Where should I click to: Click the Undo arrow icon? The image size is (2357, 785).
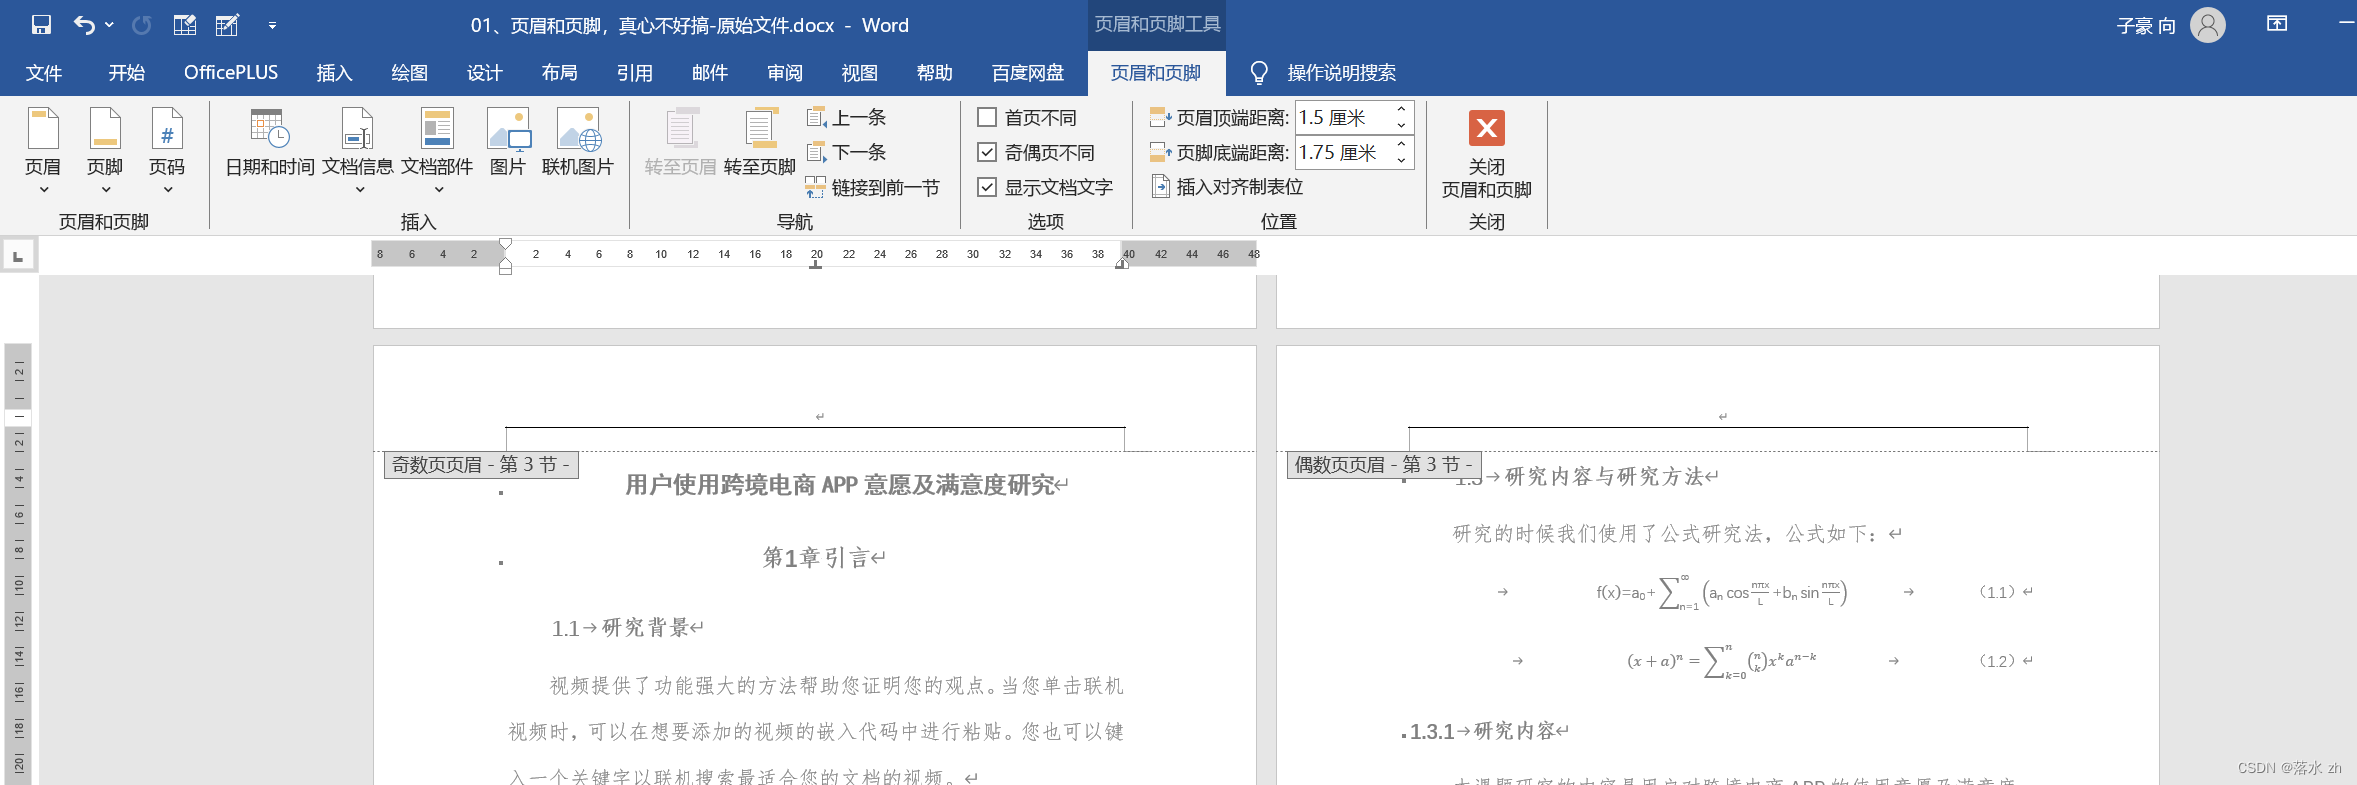pyautogui.click(x=84, y=25)
